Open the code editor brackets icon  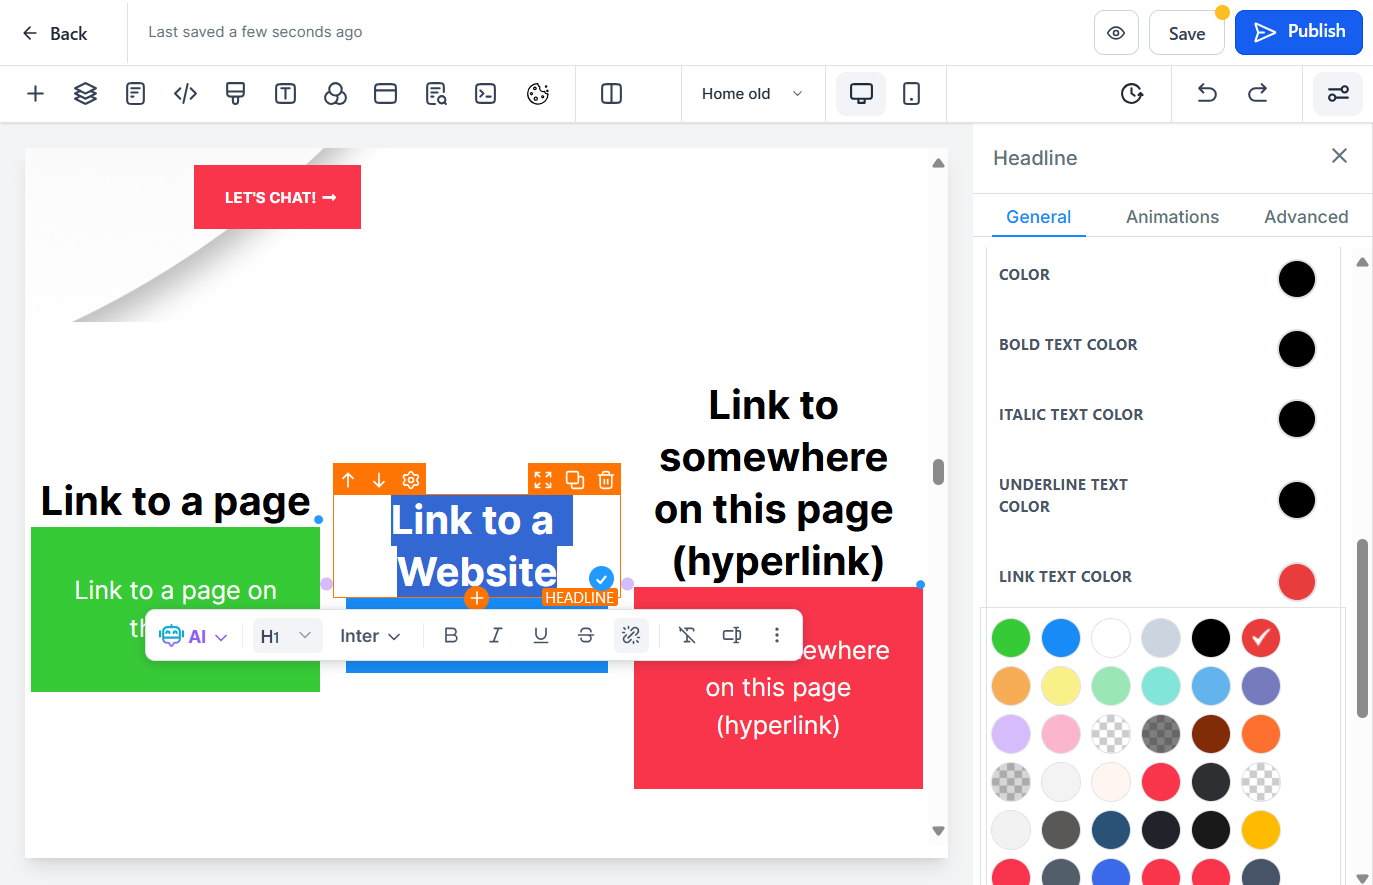pos(185,94)
